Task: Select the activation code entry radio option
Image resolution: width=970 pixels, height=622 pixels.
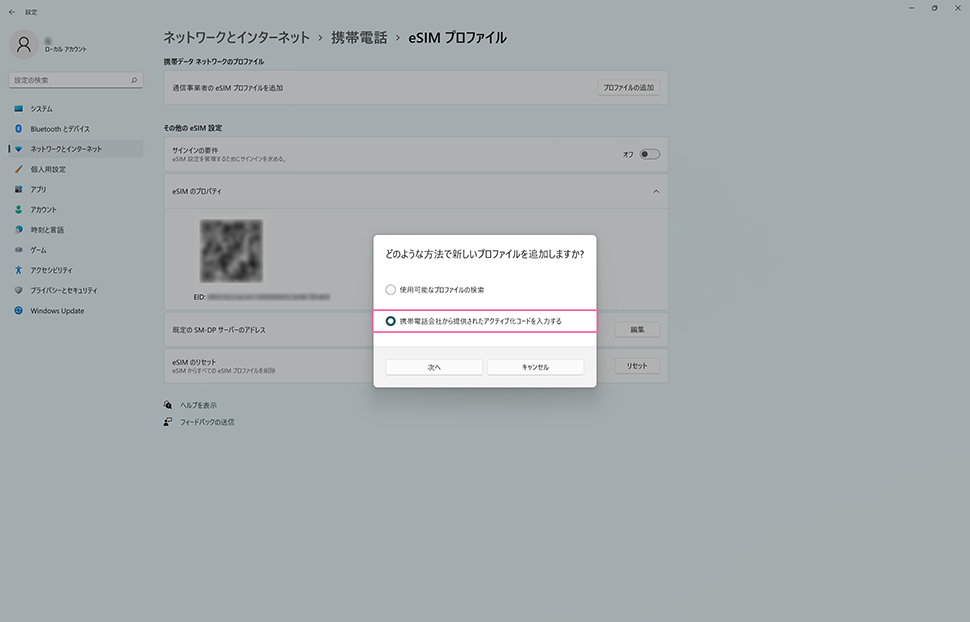Action: pos(391,321)
